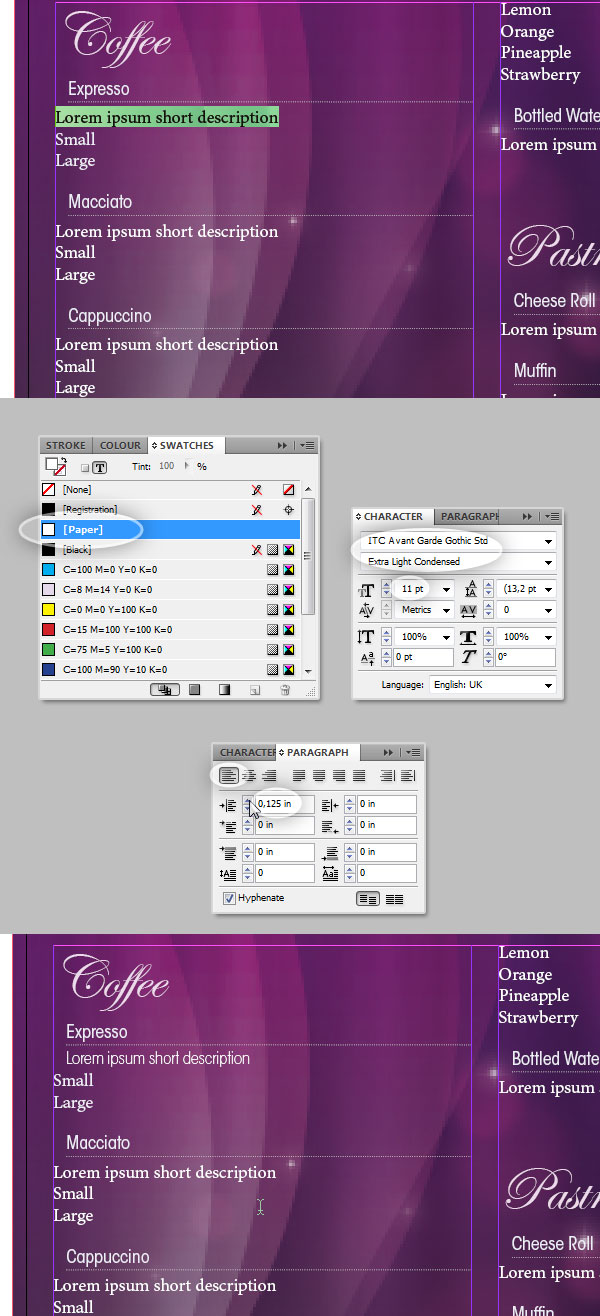Select the [Paper] swatch
This screenshot has height=1316, width=600.
[x=171, y=530]
